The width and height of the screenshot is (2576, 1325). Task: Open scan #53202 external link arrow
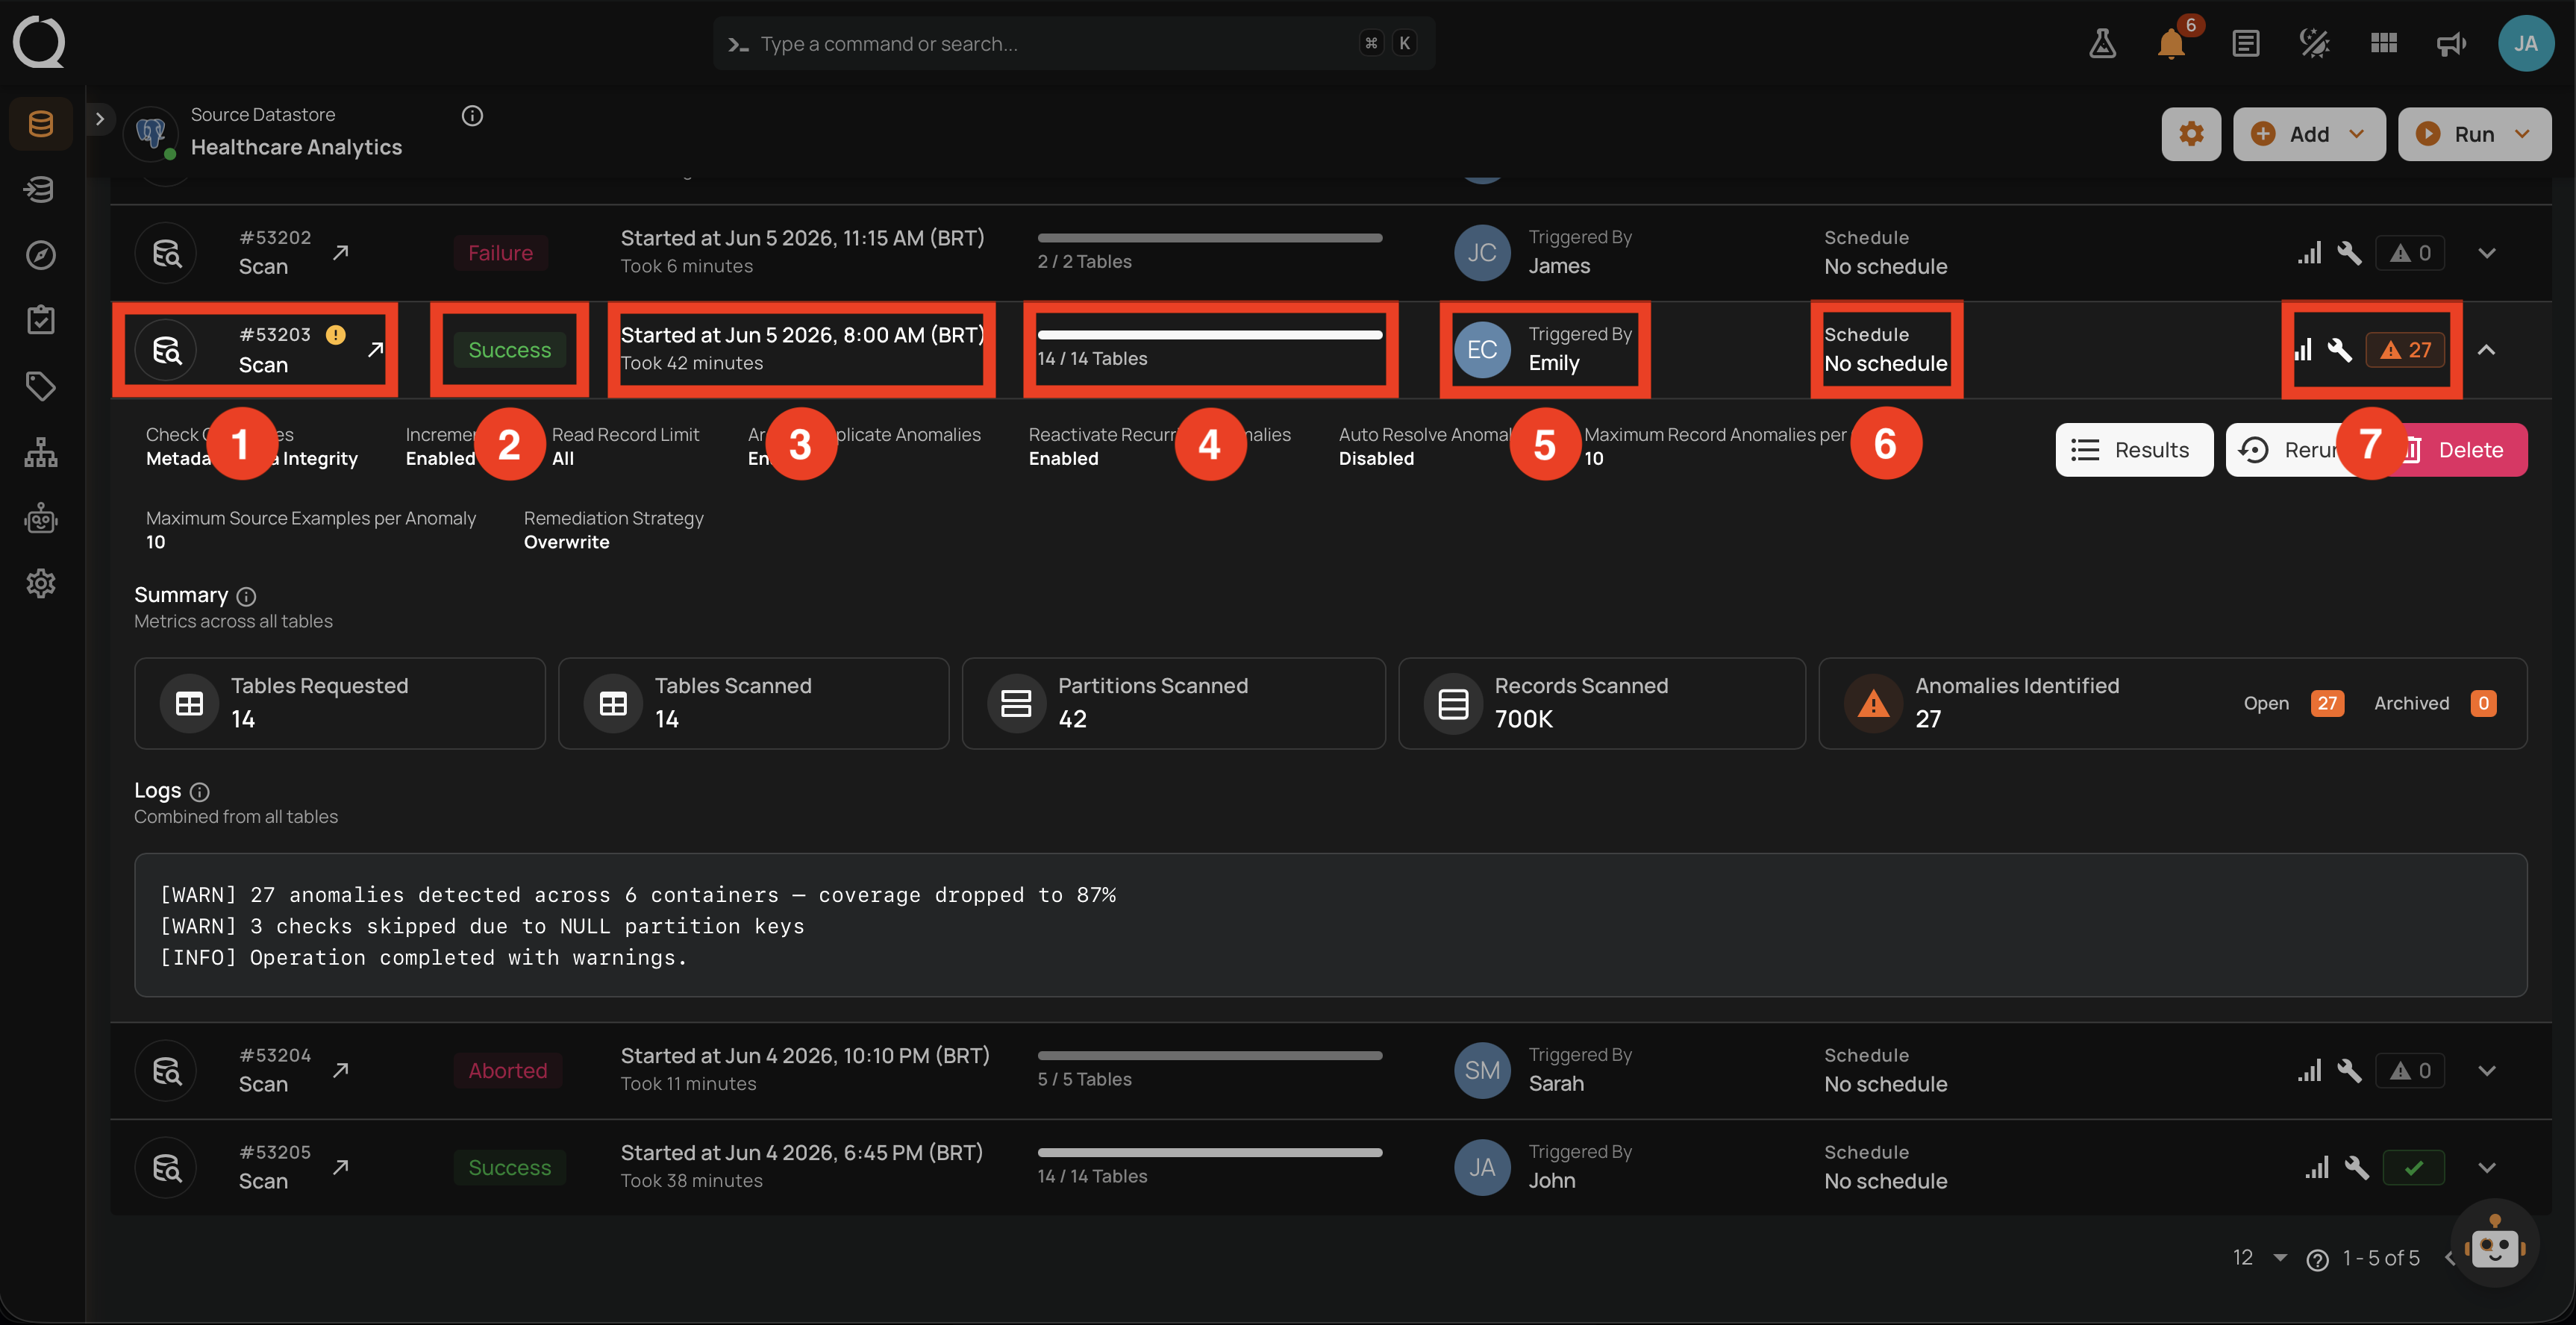(x=341, y=252)
